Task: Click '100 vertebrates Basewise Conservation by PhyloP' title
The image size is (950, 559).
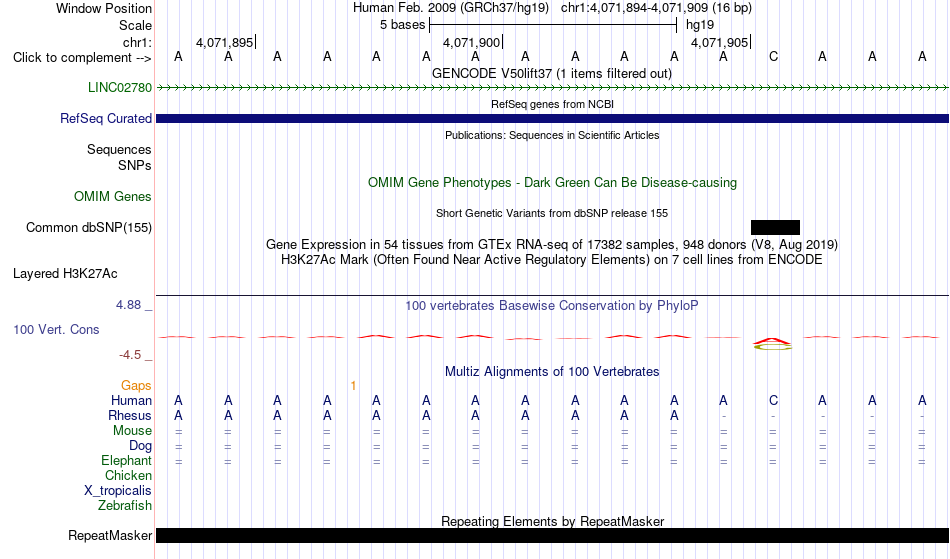Action: pos(551,305)
